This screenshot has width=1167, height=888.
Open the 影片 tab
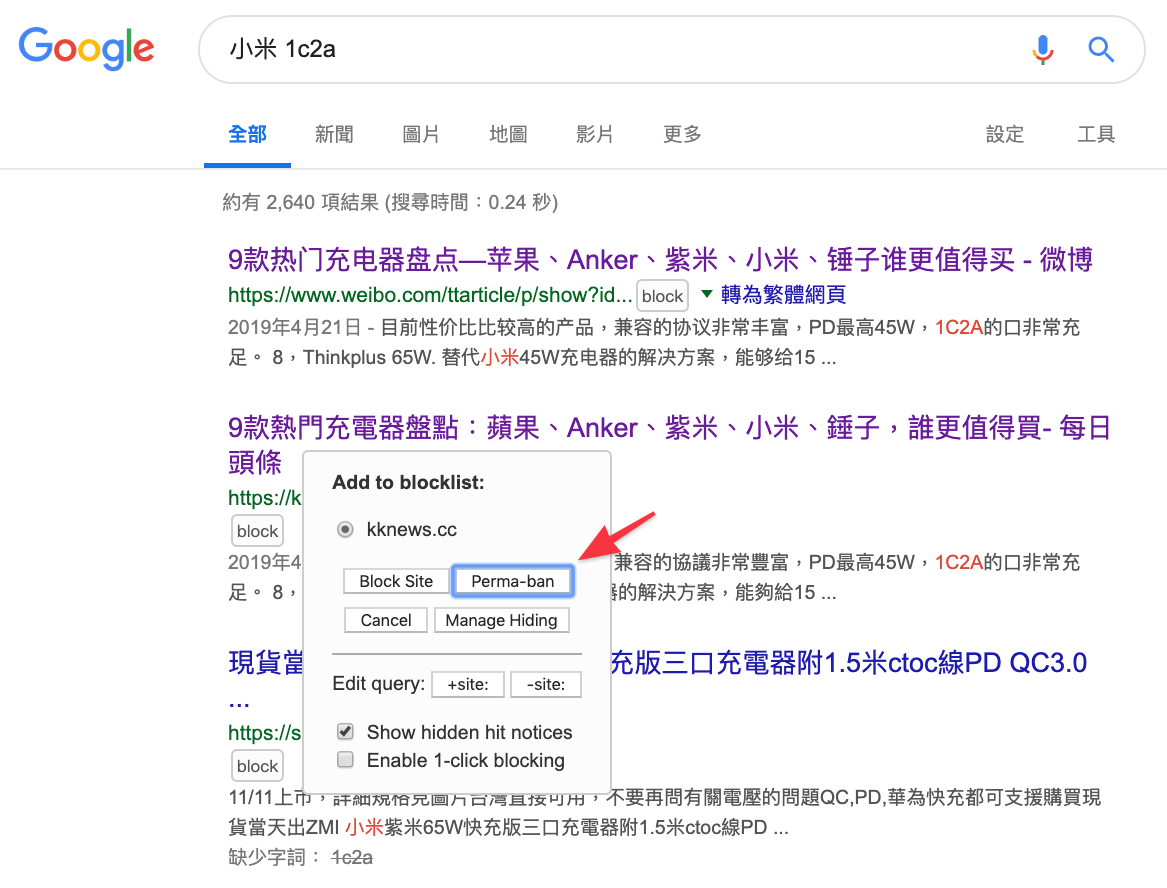click(595, 135)
